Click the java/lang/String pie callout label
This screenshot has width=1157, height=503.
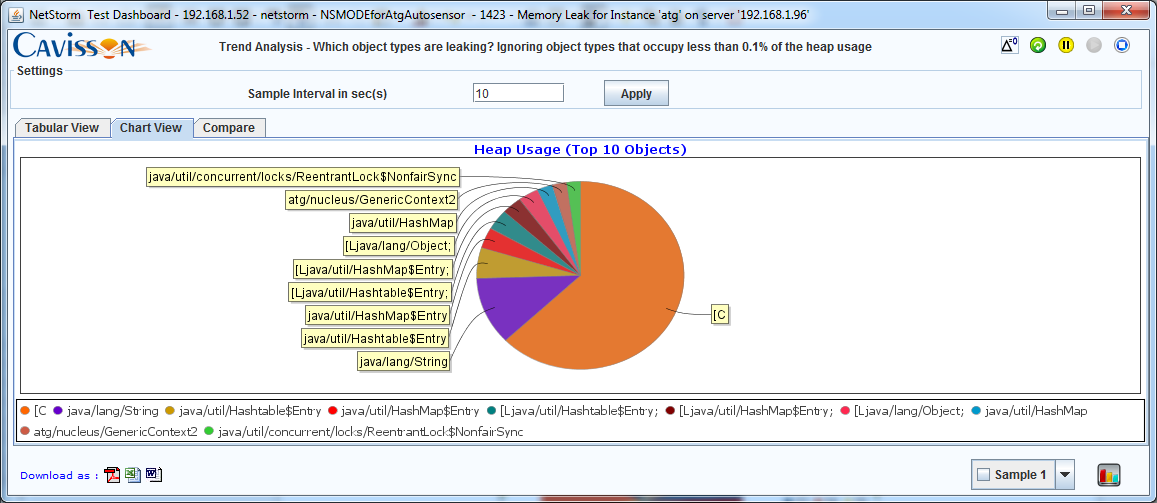404,361
